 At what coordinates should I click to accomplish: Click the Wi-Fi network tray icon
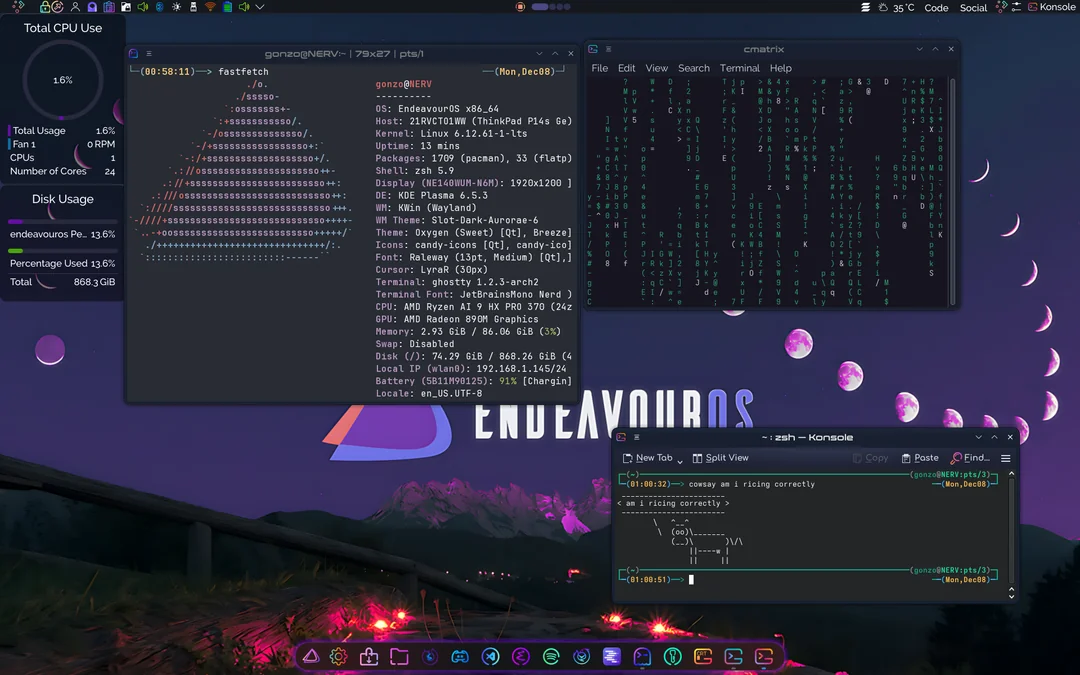[210, 7]
